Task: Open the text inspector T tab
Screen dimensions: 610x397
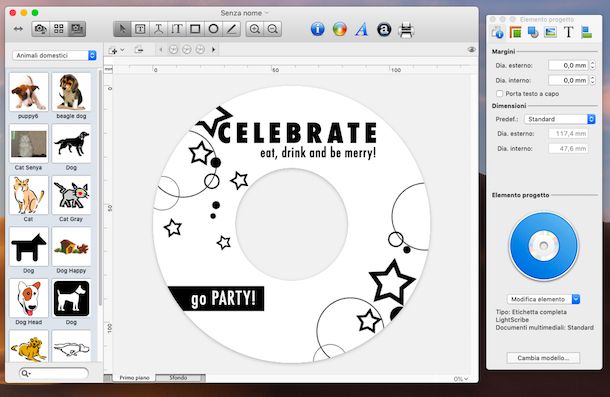Action: (x=568, y=32)
